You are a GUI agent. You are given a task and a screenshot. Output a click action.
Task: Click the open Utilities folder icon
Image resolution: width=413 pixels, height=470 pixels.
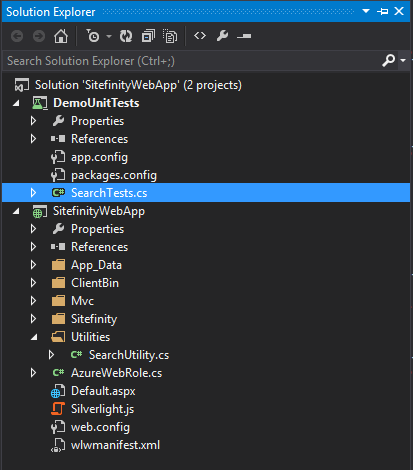pos(58,337)
